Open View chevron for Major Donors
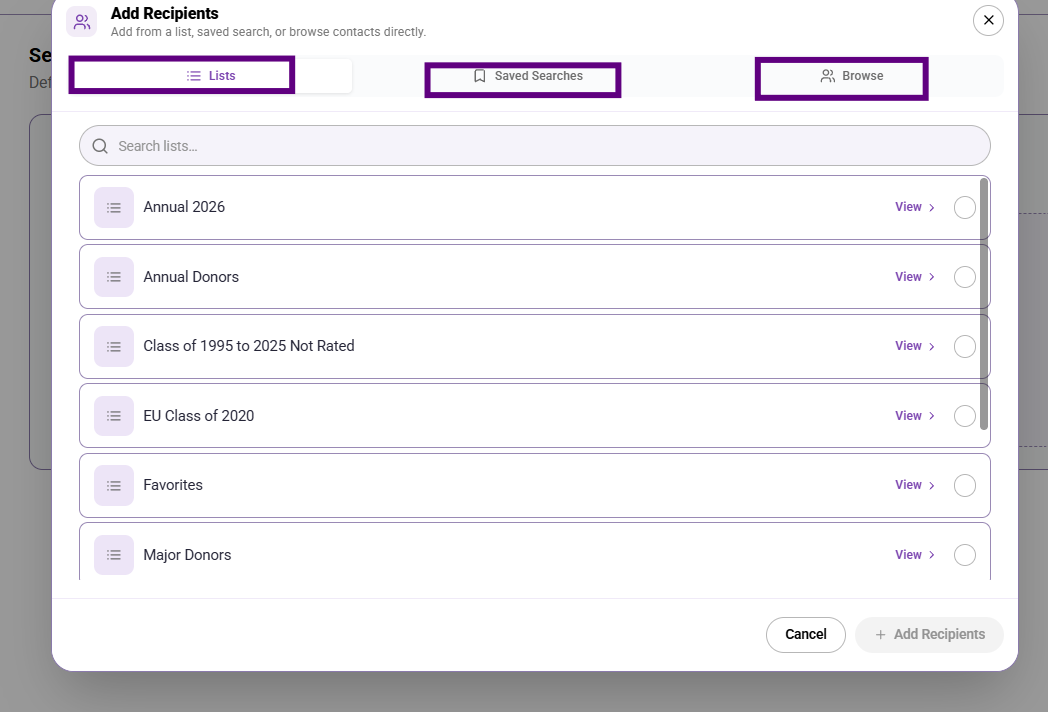The width and height of the screenshot is (1048, 712). coord(914,555)
